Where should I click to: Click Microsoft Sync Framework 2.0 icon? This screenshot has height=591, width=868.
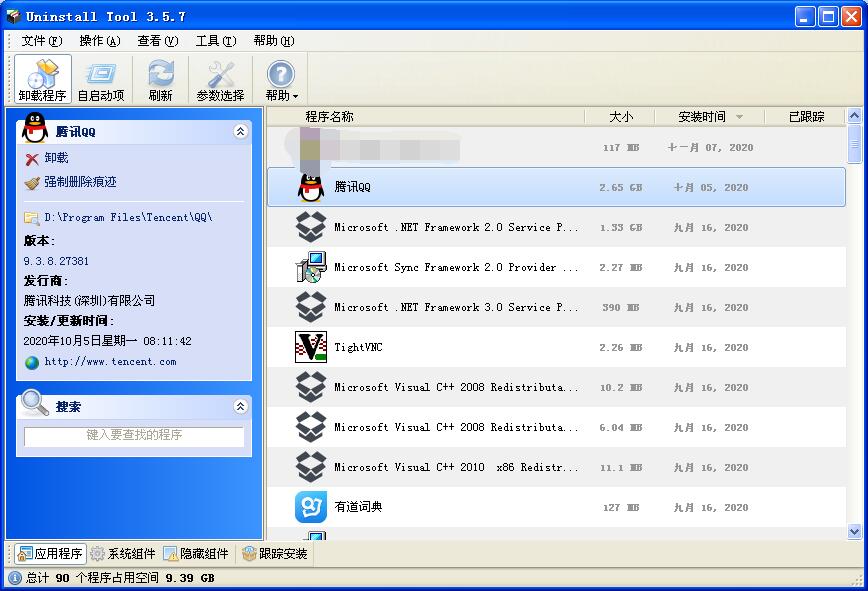[x=311, y=267]
